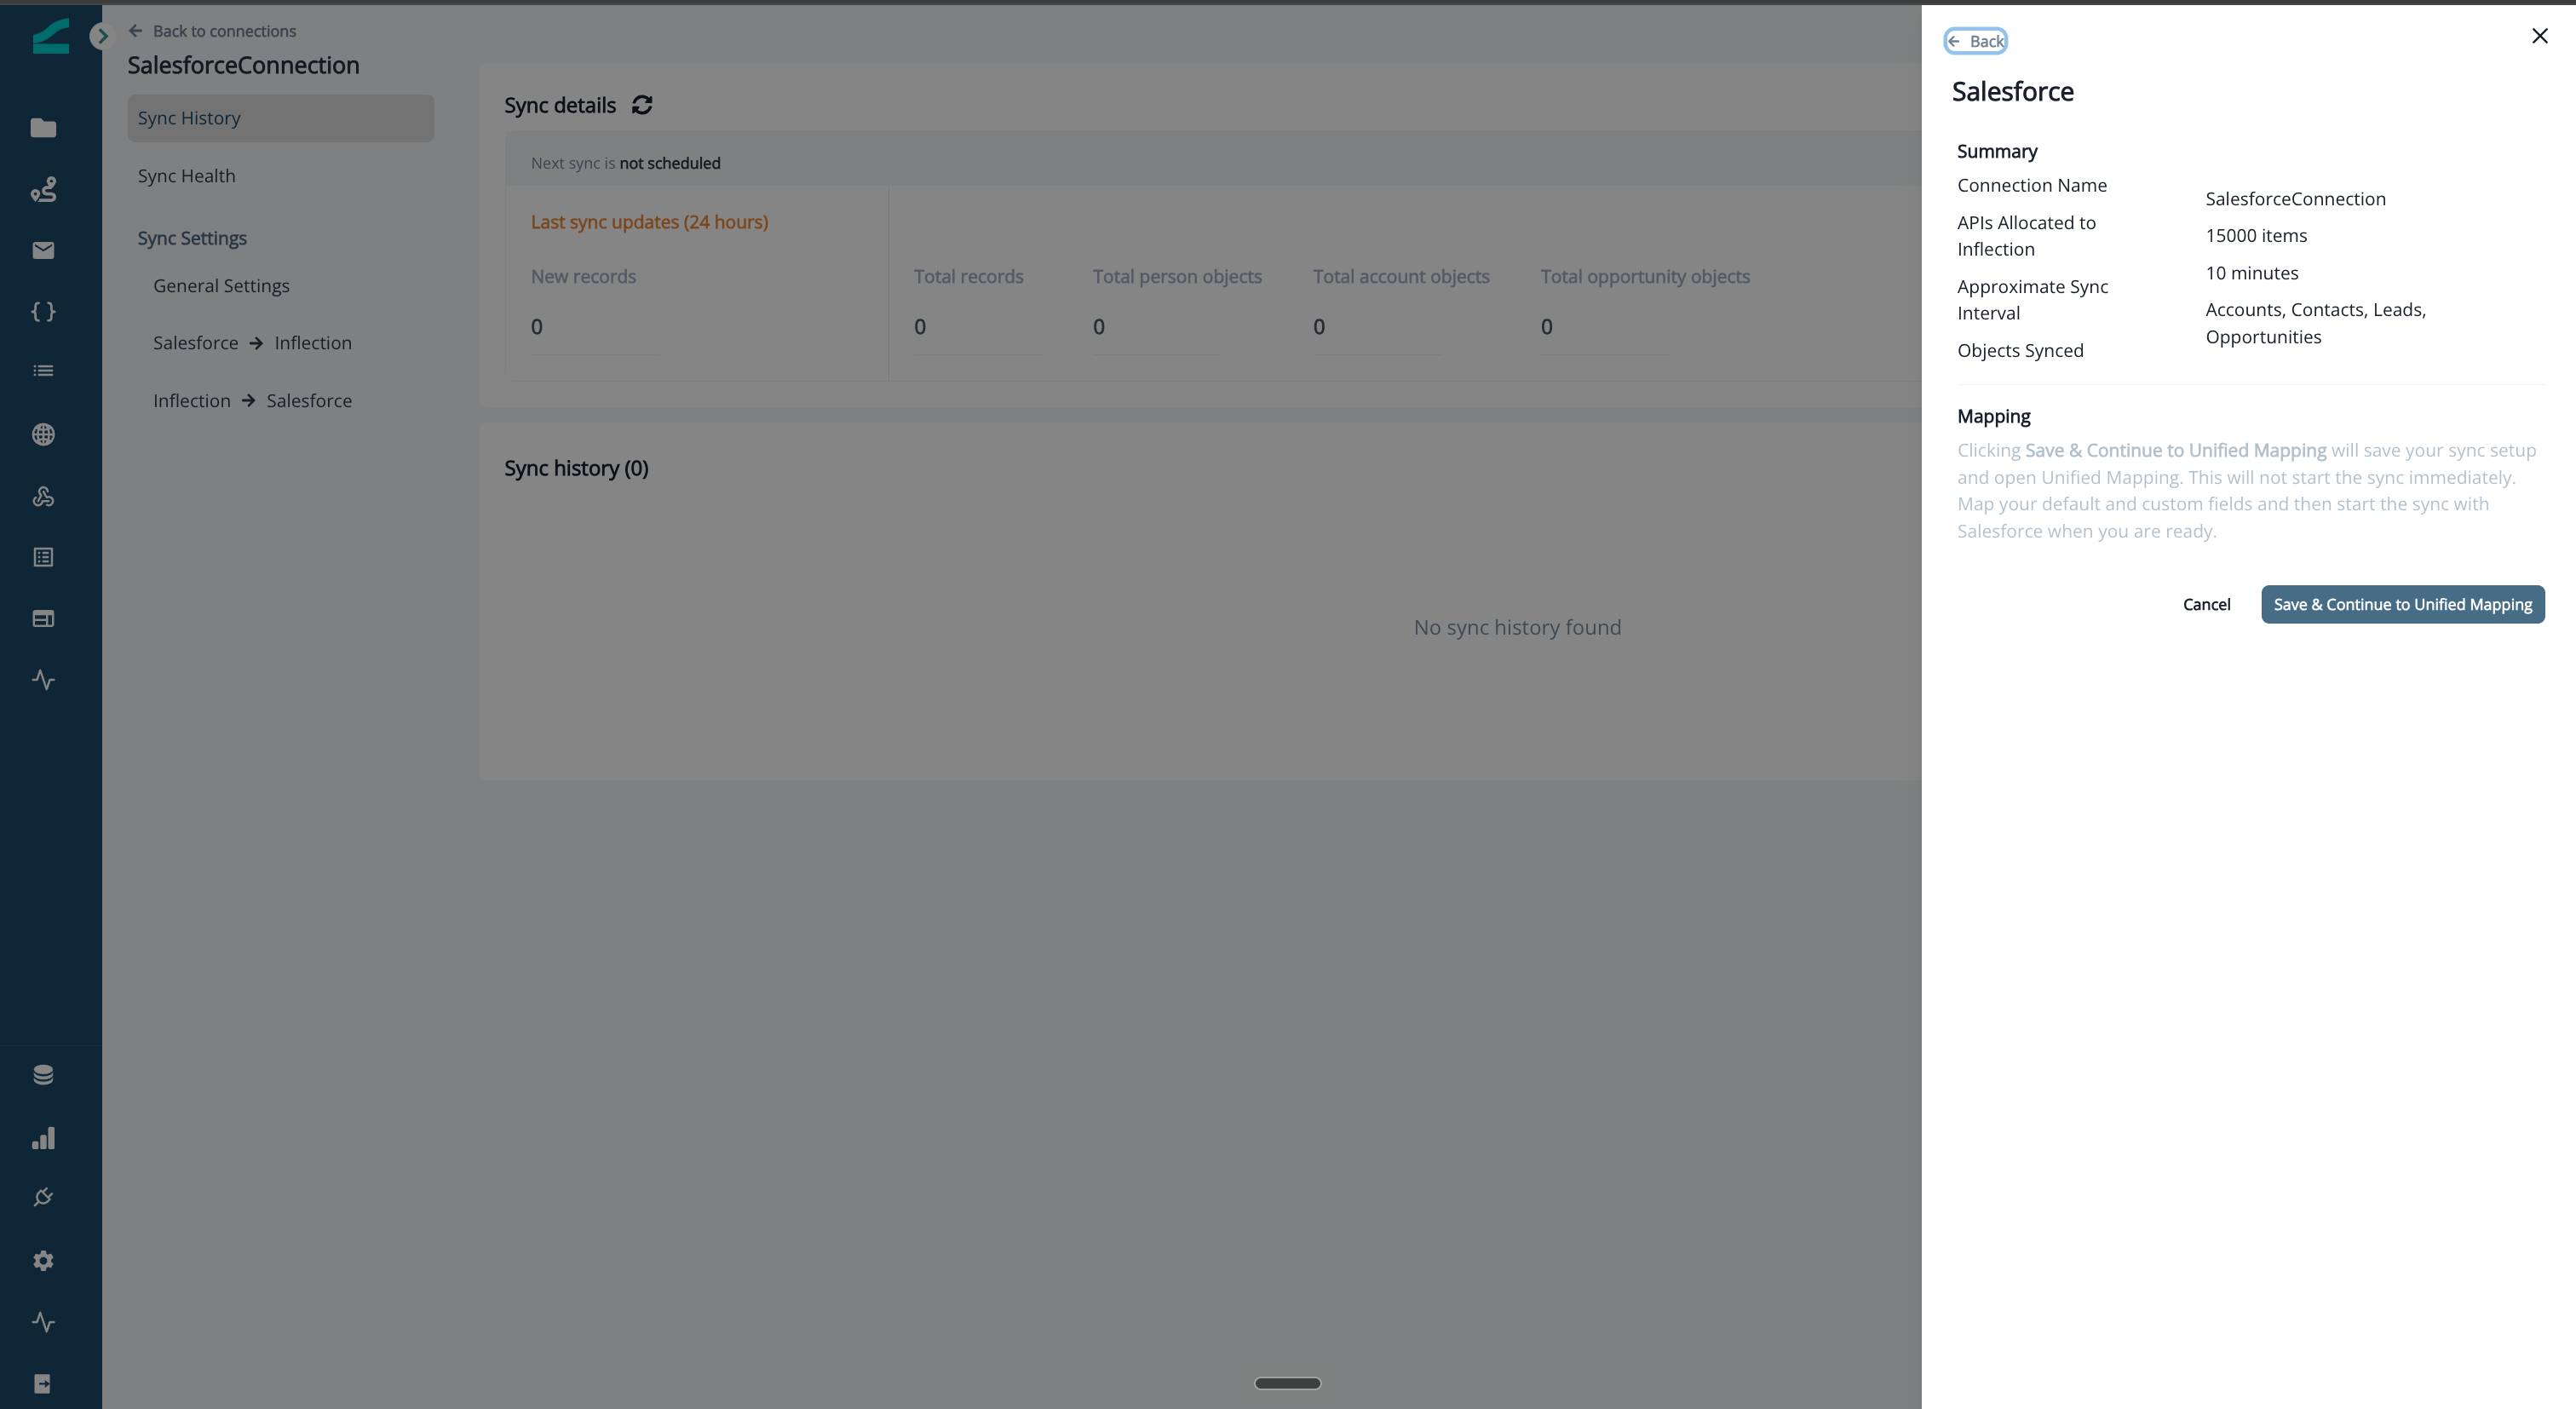Click the Cancel button
The width and height of the screenshot is (2576, 1409).
(x=2206, y=604)
